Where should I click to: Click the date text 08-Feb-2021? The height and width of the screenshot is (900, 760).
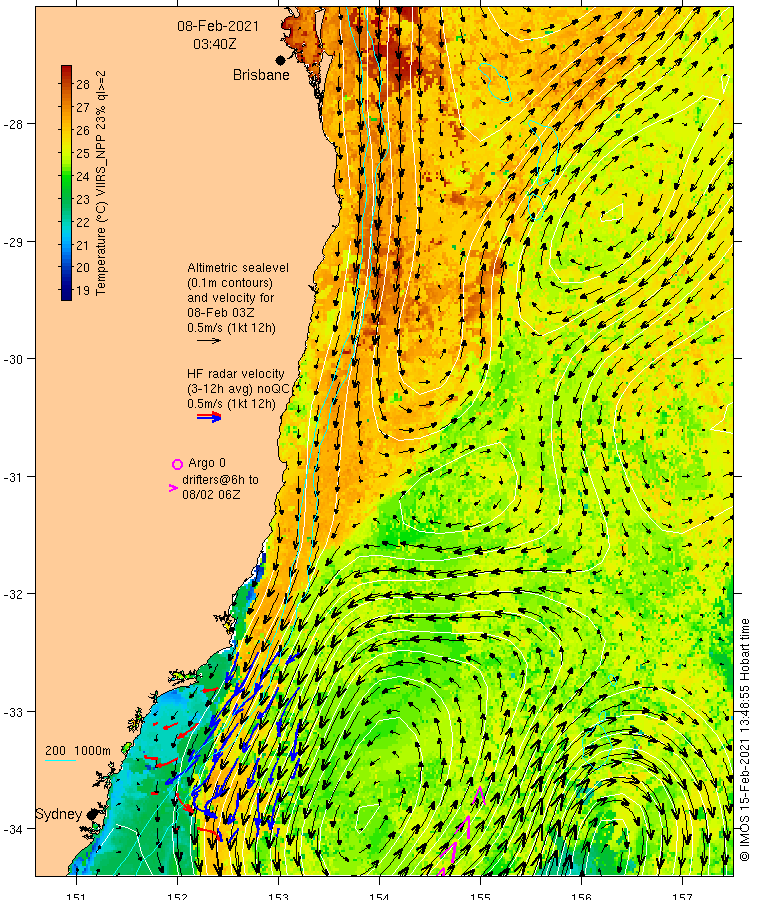point(218,26)
